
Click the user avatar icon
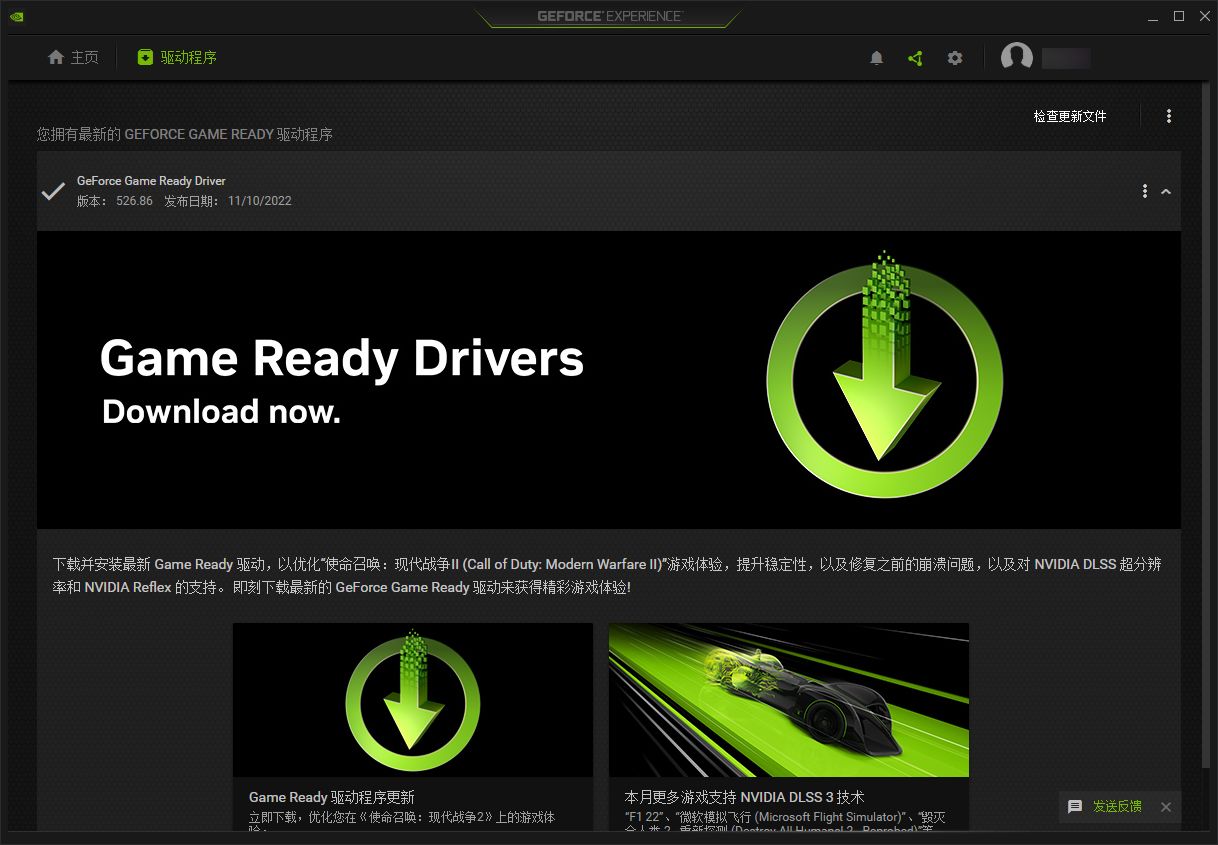tap(1017, 57)
